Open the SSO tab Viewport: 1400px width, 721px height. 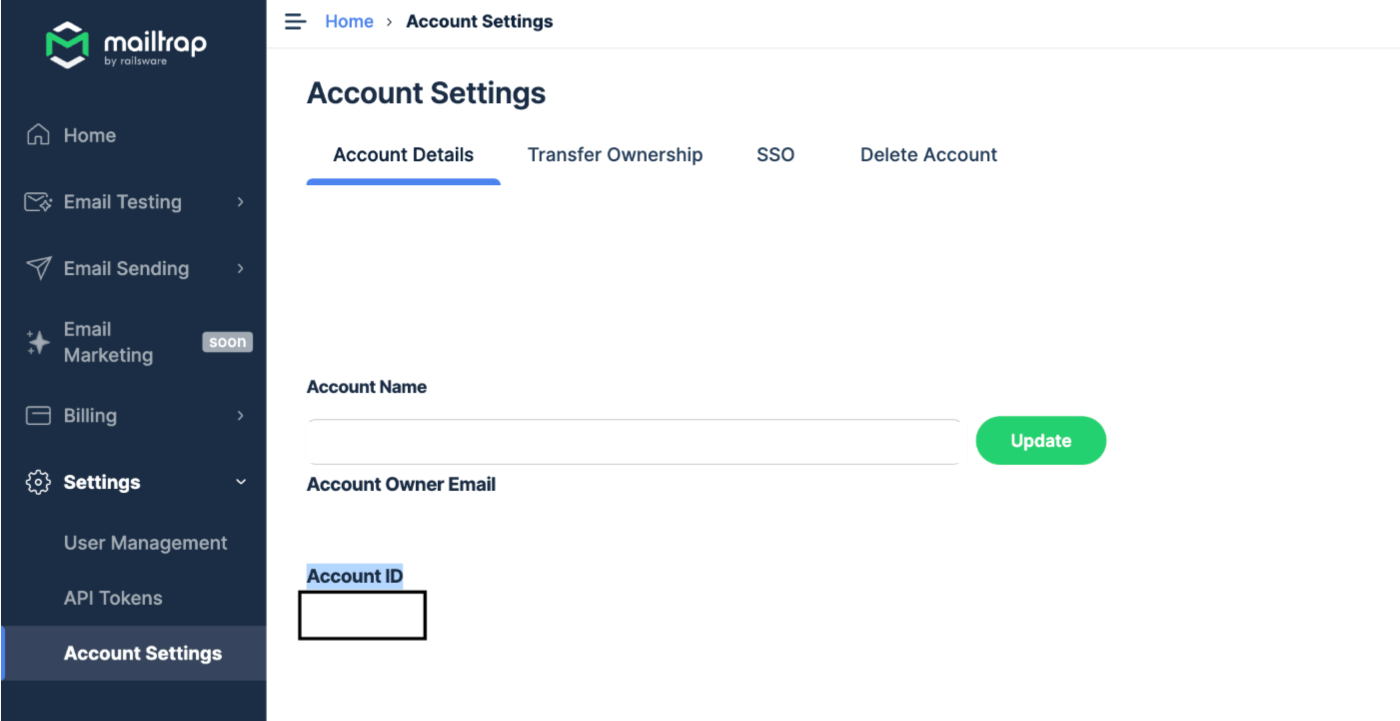pos(775,155)
